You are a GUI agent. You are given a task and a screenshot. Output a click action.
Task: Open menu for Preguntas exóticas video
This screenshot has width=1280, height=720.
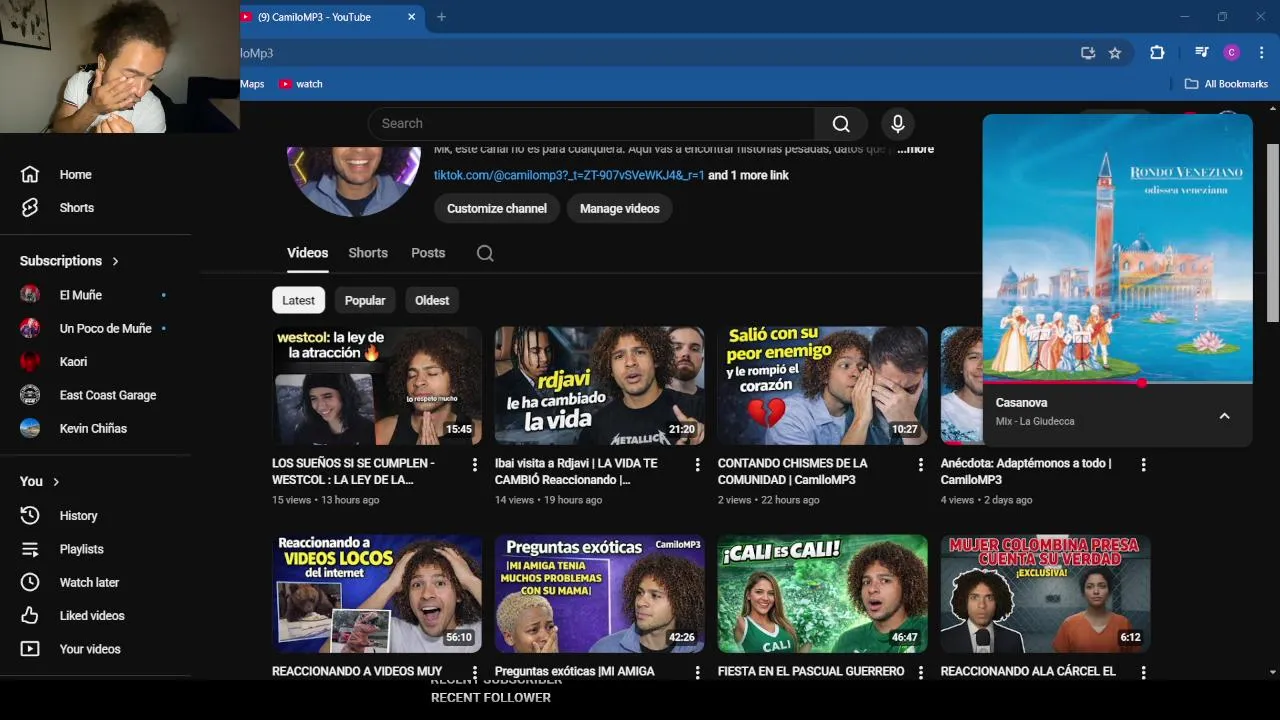[698, 672]
